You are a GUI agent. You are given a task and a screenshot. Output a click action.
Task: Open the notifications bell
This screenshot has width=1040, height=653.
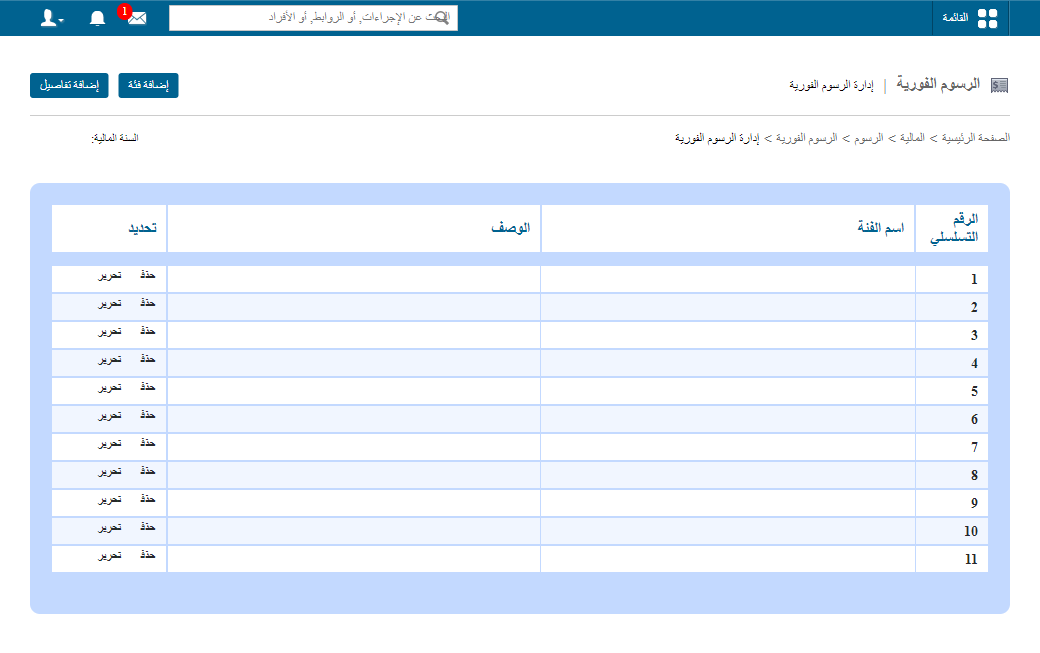98,18
